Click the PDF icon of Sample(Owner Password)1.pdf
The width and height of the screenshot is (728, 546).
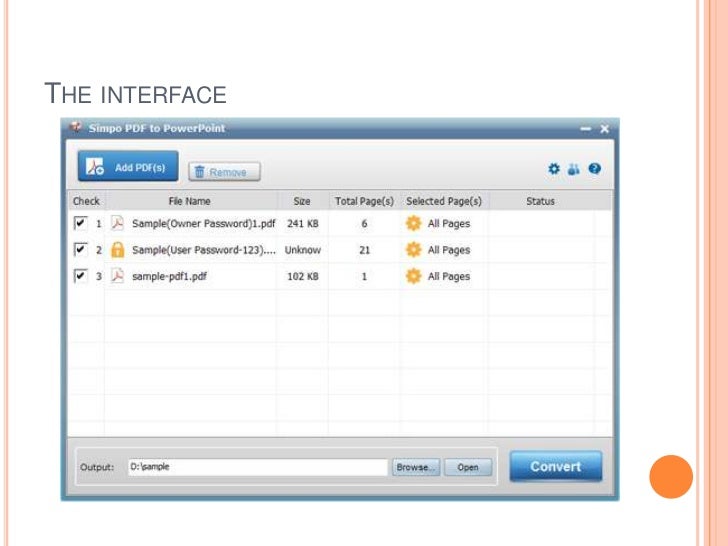[x=117, y=223]
